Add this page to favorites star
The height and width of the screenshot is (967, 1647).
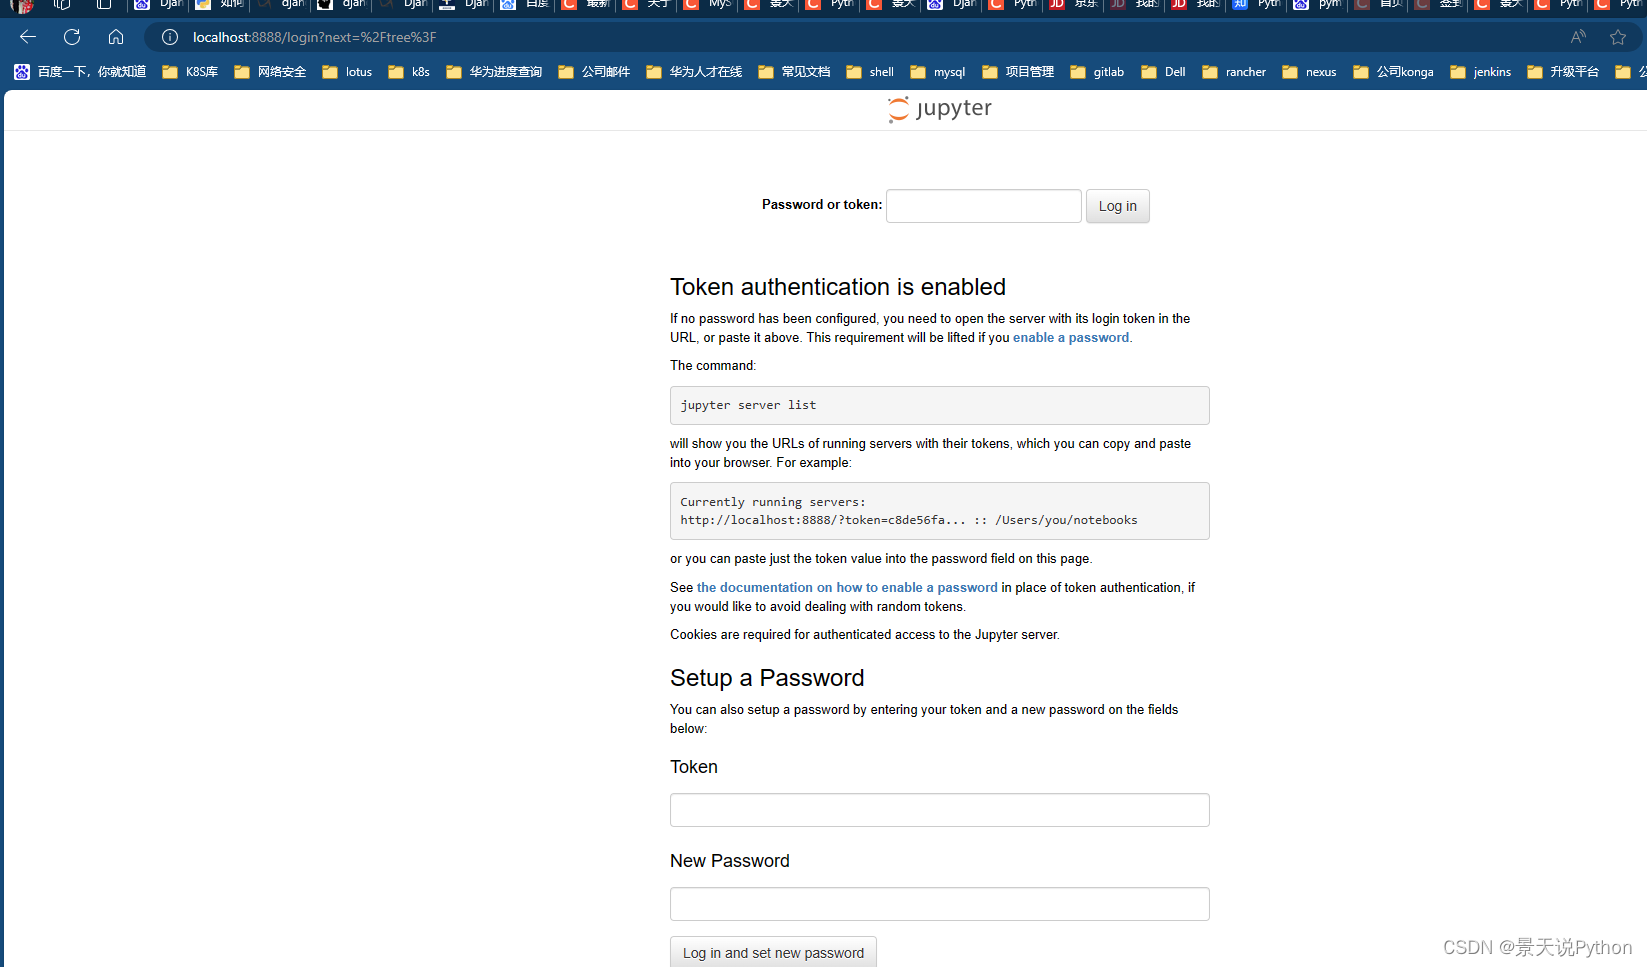click(x=1618, y=37)
